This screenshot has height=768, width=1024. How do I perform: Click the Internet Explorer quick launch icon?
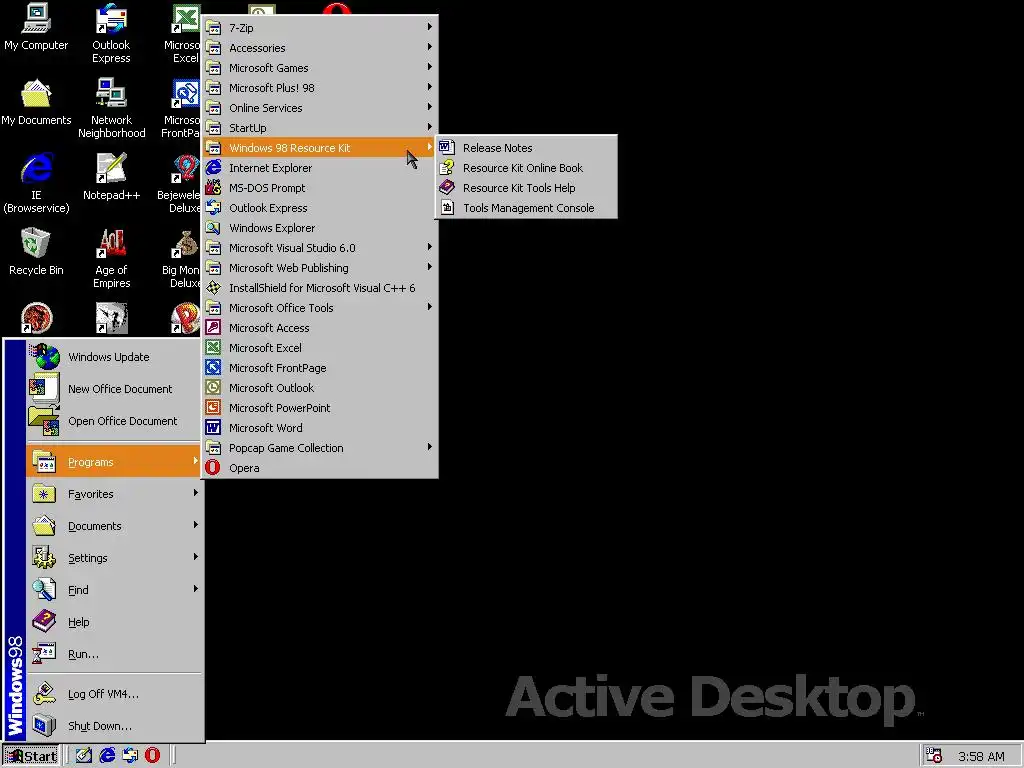[107, 756]
